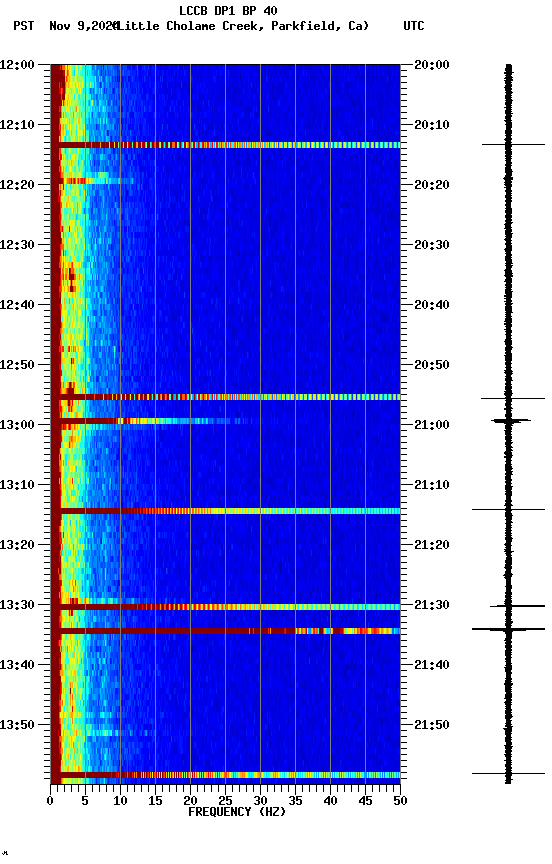Click the 20:50 UTC time label
Viewport: 552px width, 864px height.
click(x=432, y=365)
